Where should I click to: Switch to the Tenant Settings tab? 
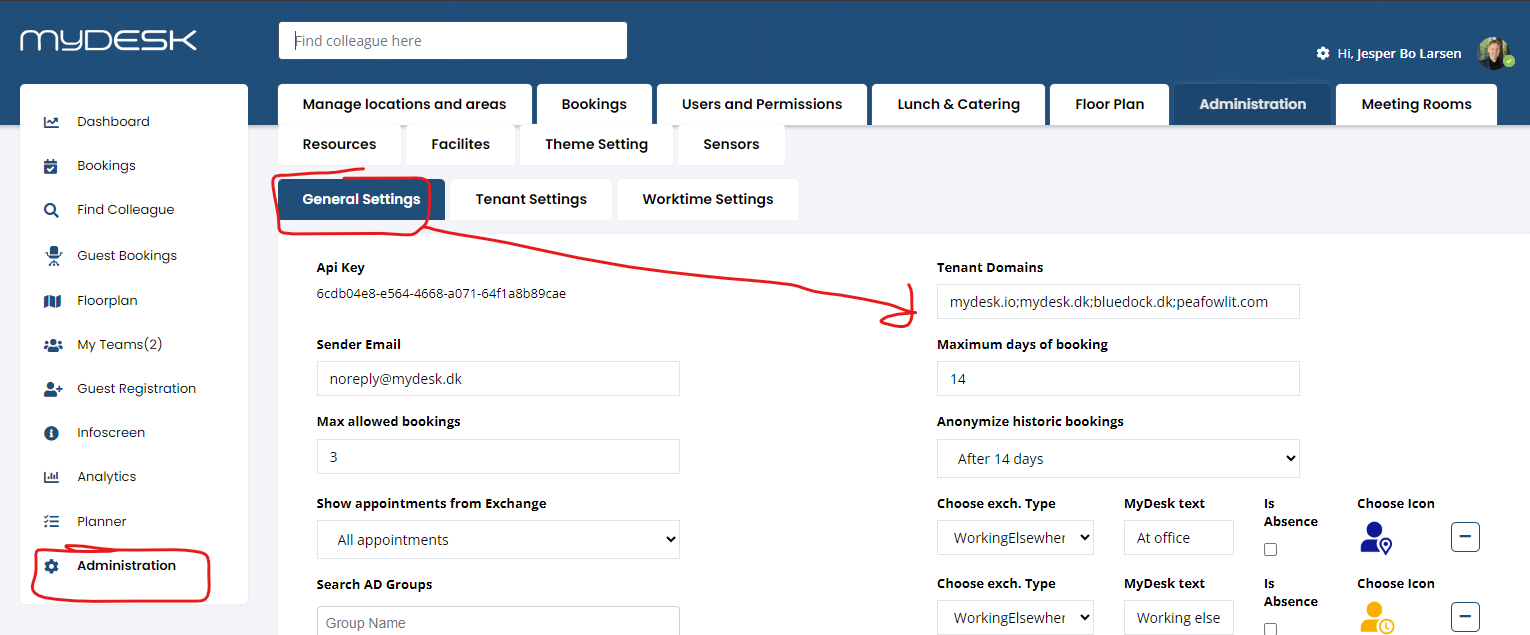pos(531,199)
